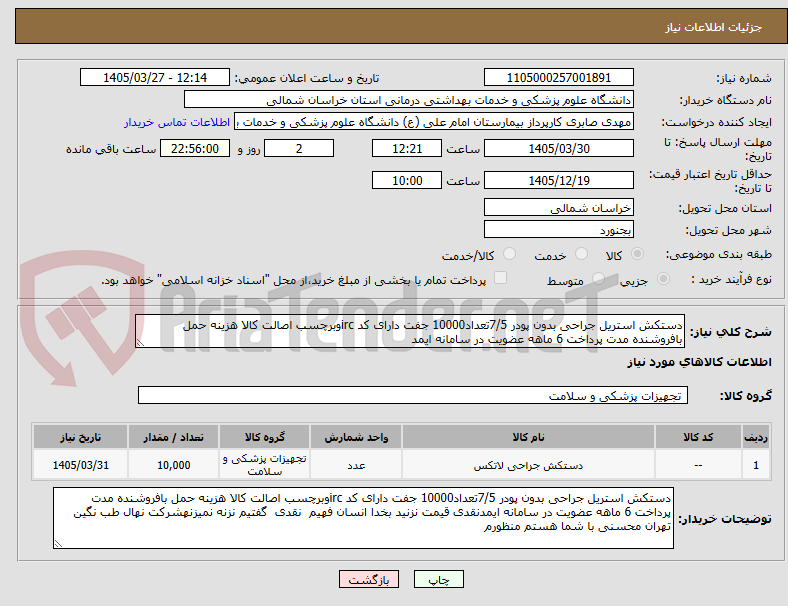Click the price validity date 1405/12/19

pyautogui.click(x=558, y=180)
